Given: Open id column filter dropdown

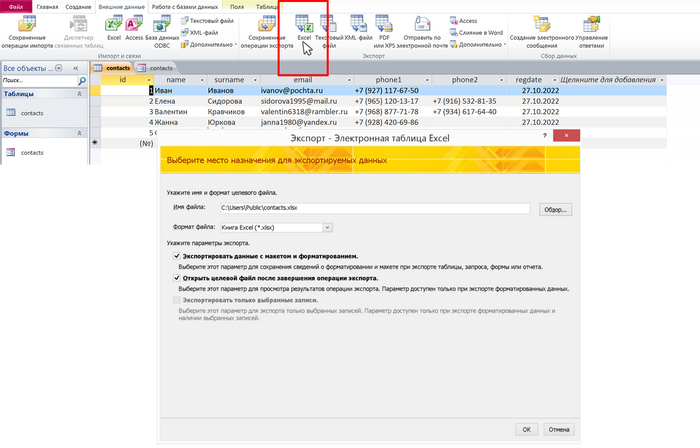Looking at the screenshot, I should [149, 80].
